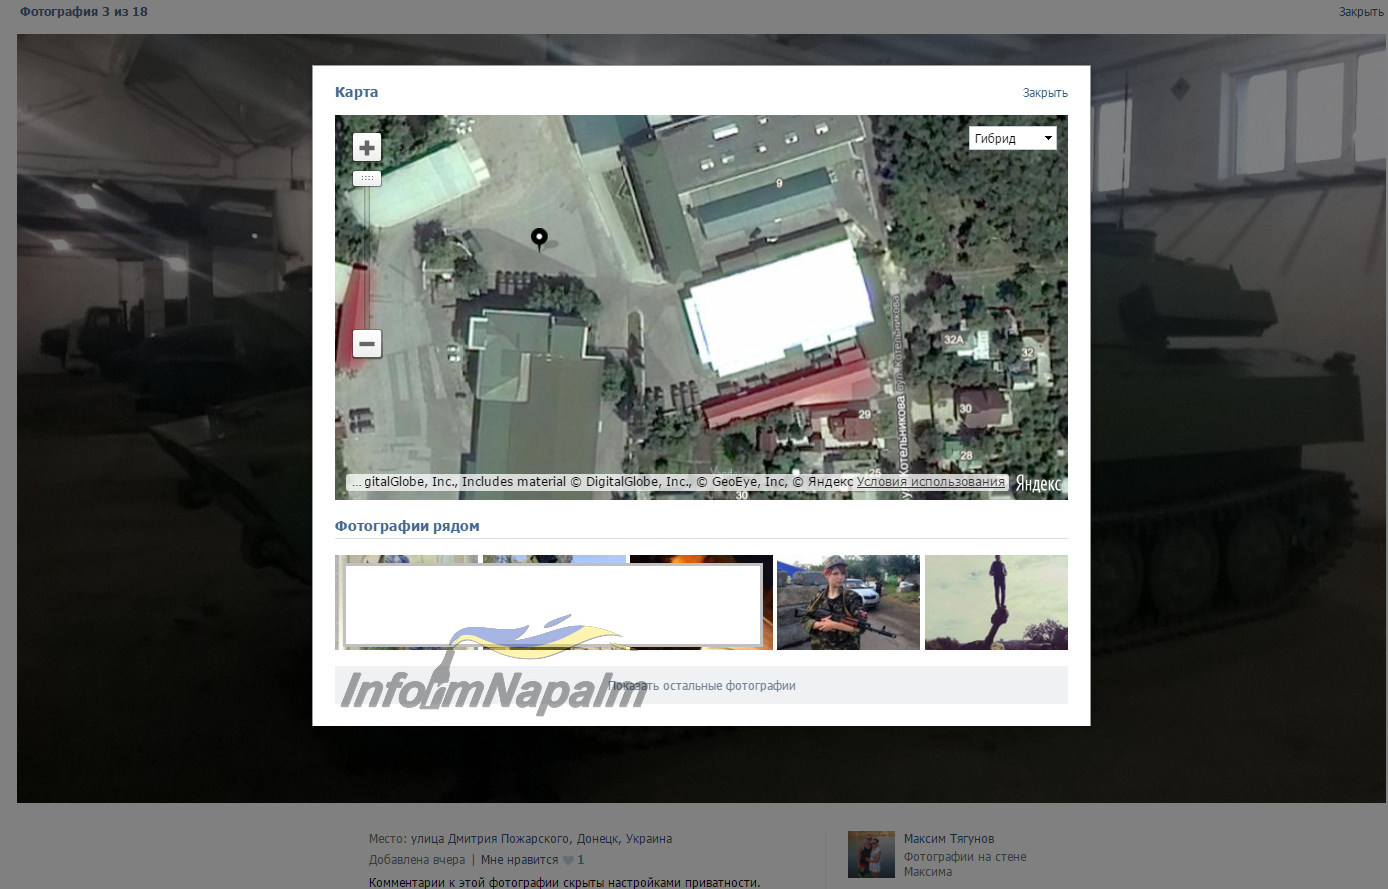This screenshot has width=1388, height=889.
Task: Open Фотографии на стене Максима album
Action: (965, 864)
